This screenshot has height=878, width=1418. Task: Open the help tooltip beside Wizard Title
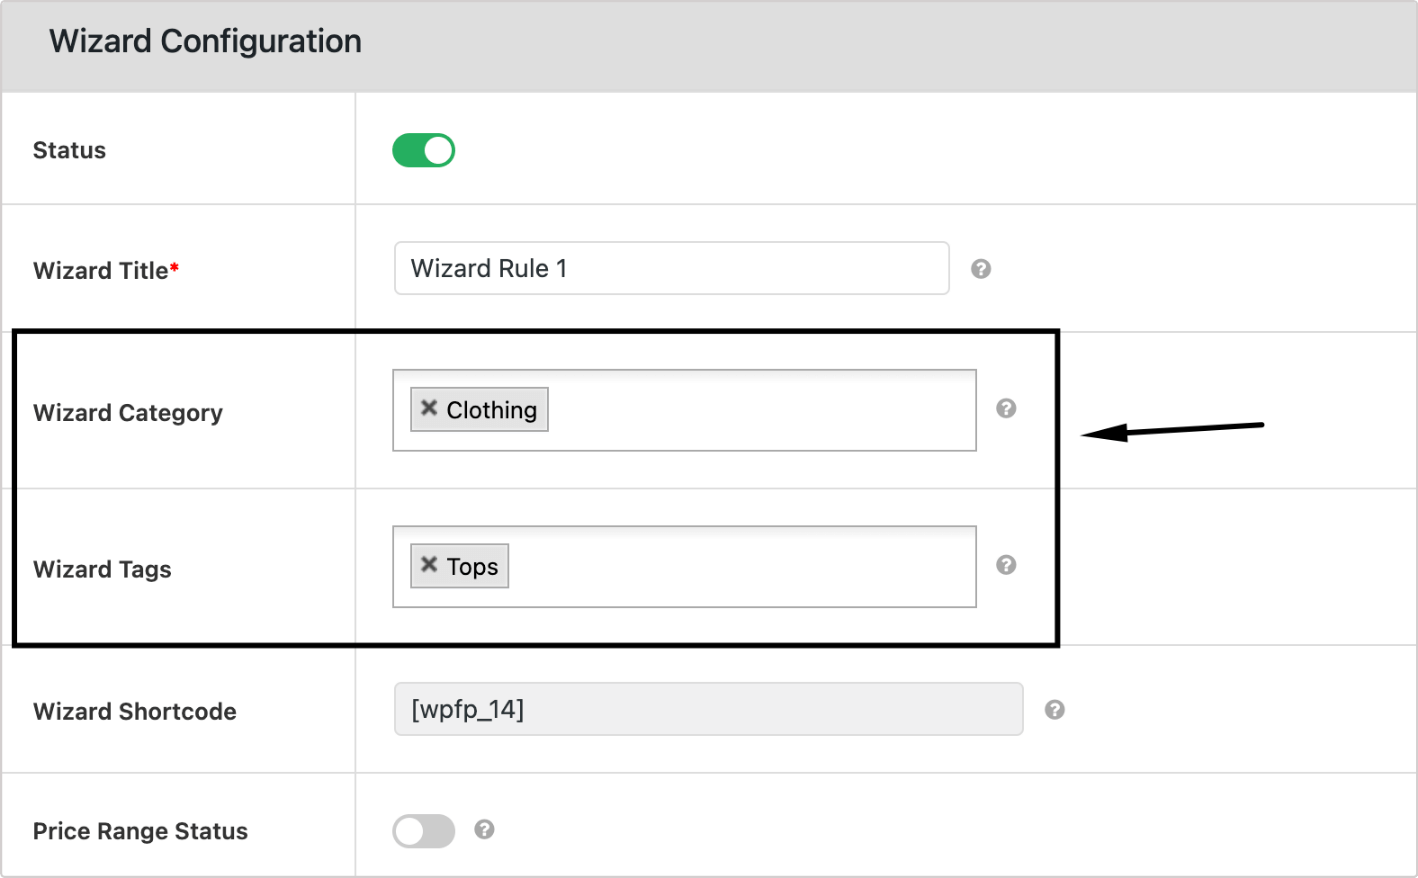981,268
